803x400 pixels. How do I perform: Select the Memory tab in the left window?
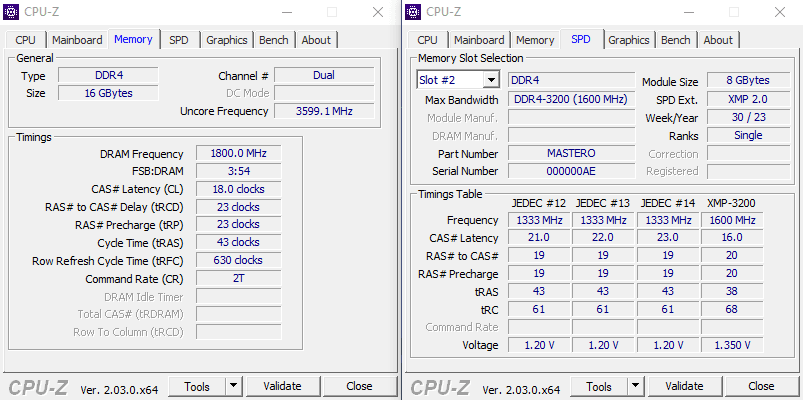(133, 39)
